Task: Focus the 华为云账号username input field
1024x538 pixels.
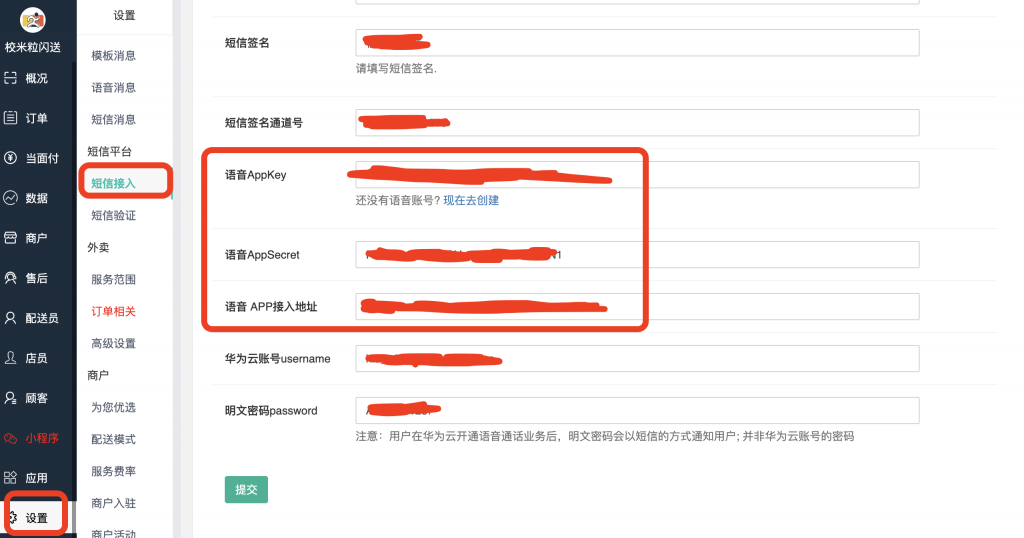Action: [x=637, y=358]
